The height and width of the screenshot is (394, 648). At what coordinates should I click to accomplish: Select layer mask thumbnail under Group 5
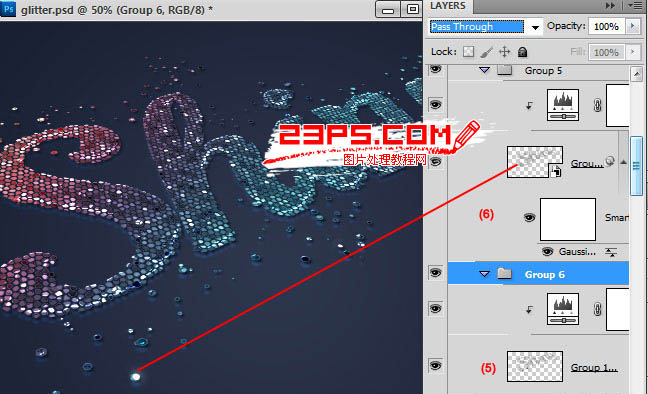pyautogui.click(x=617, y=105)
